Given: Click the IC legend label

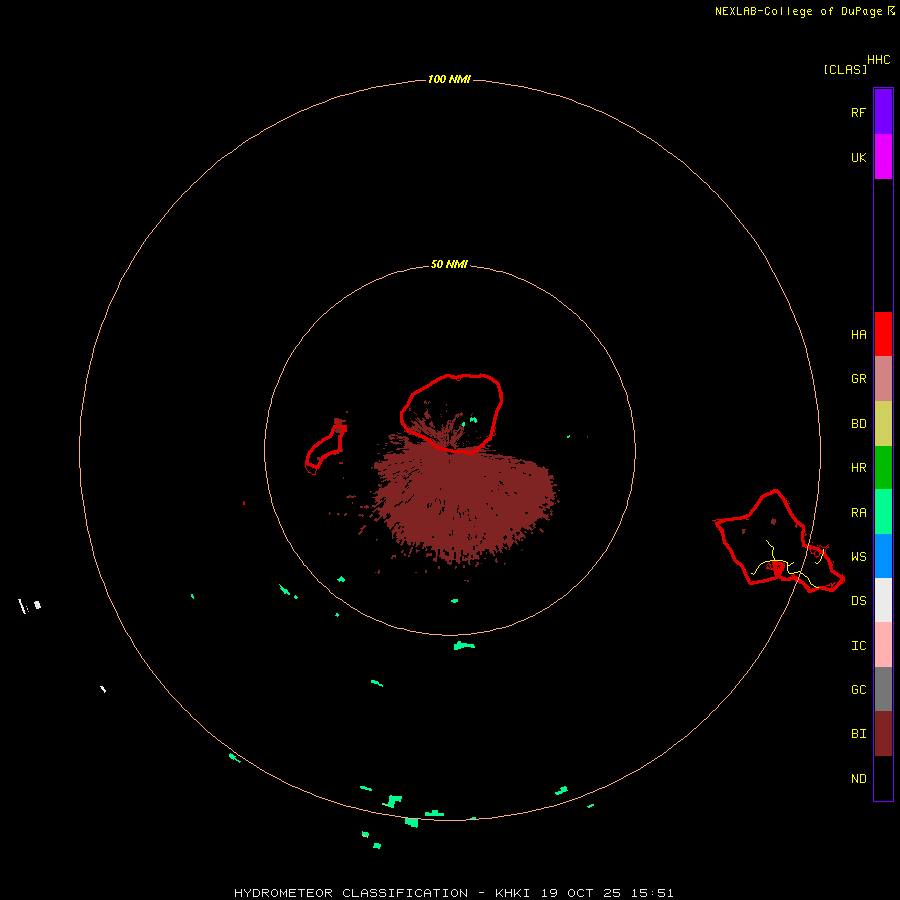Looking at the screenshot, I should (858, 646).
